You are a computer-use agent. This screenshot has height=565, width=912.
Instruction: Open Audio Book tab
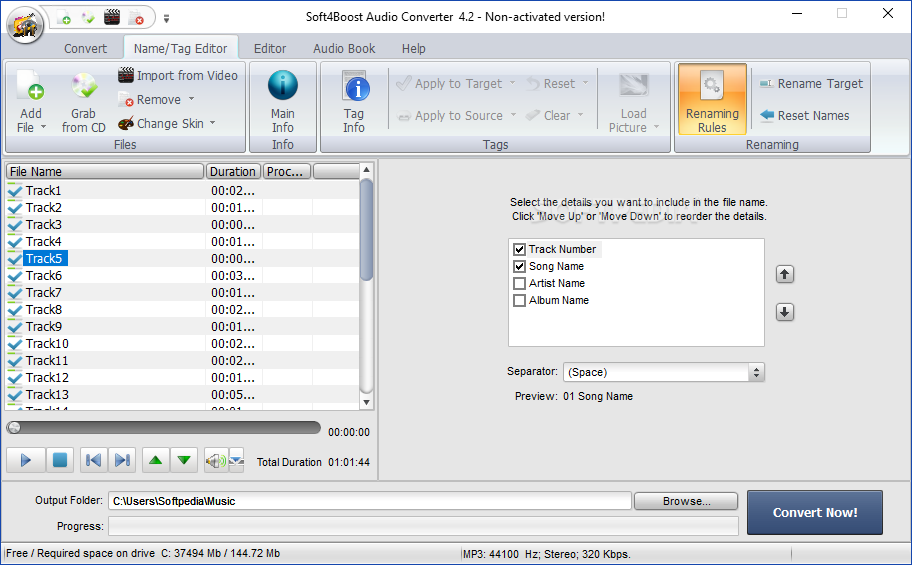344,49
